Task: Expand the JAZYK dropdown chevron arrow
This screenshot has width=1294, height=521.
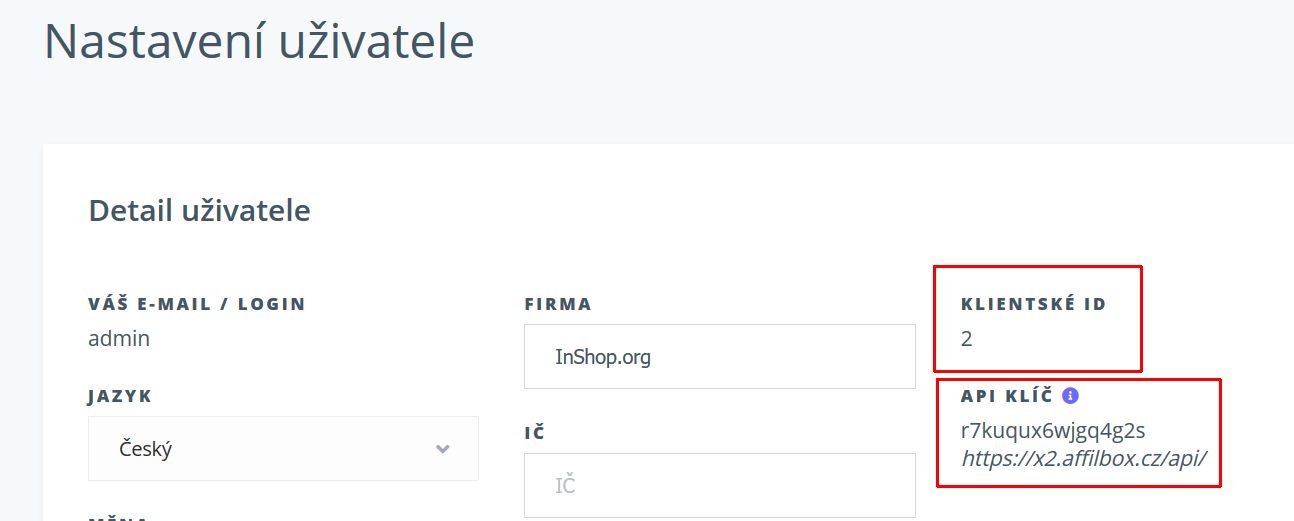Action: (443, 449)
